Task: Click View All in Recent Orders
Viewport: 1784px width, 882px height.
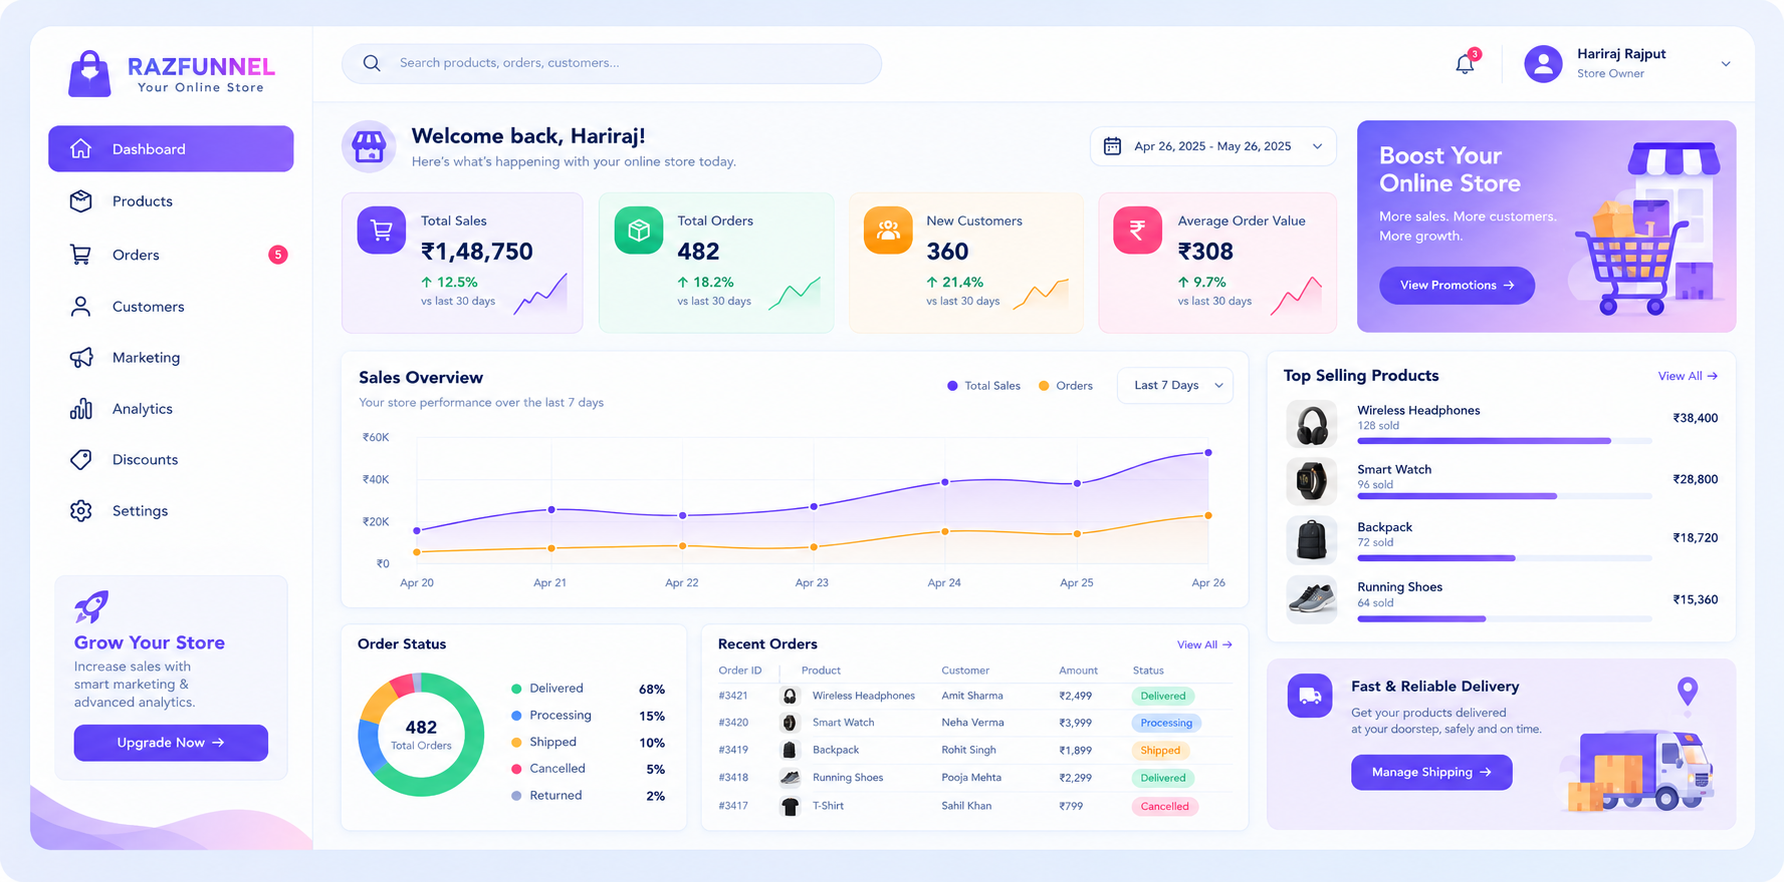Action: 1205,645
